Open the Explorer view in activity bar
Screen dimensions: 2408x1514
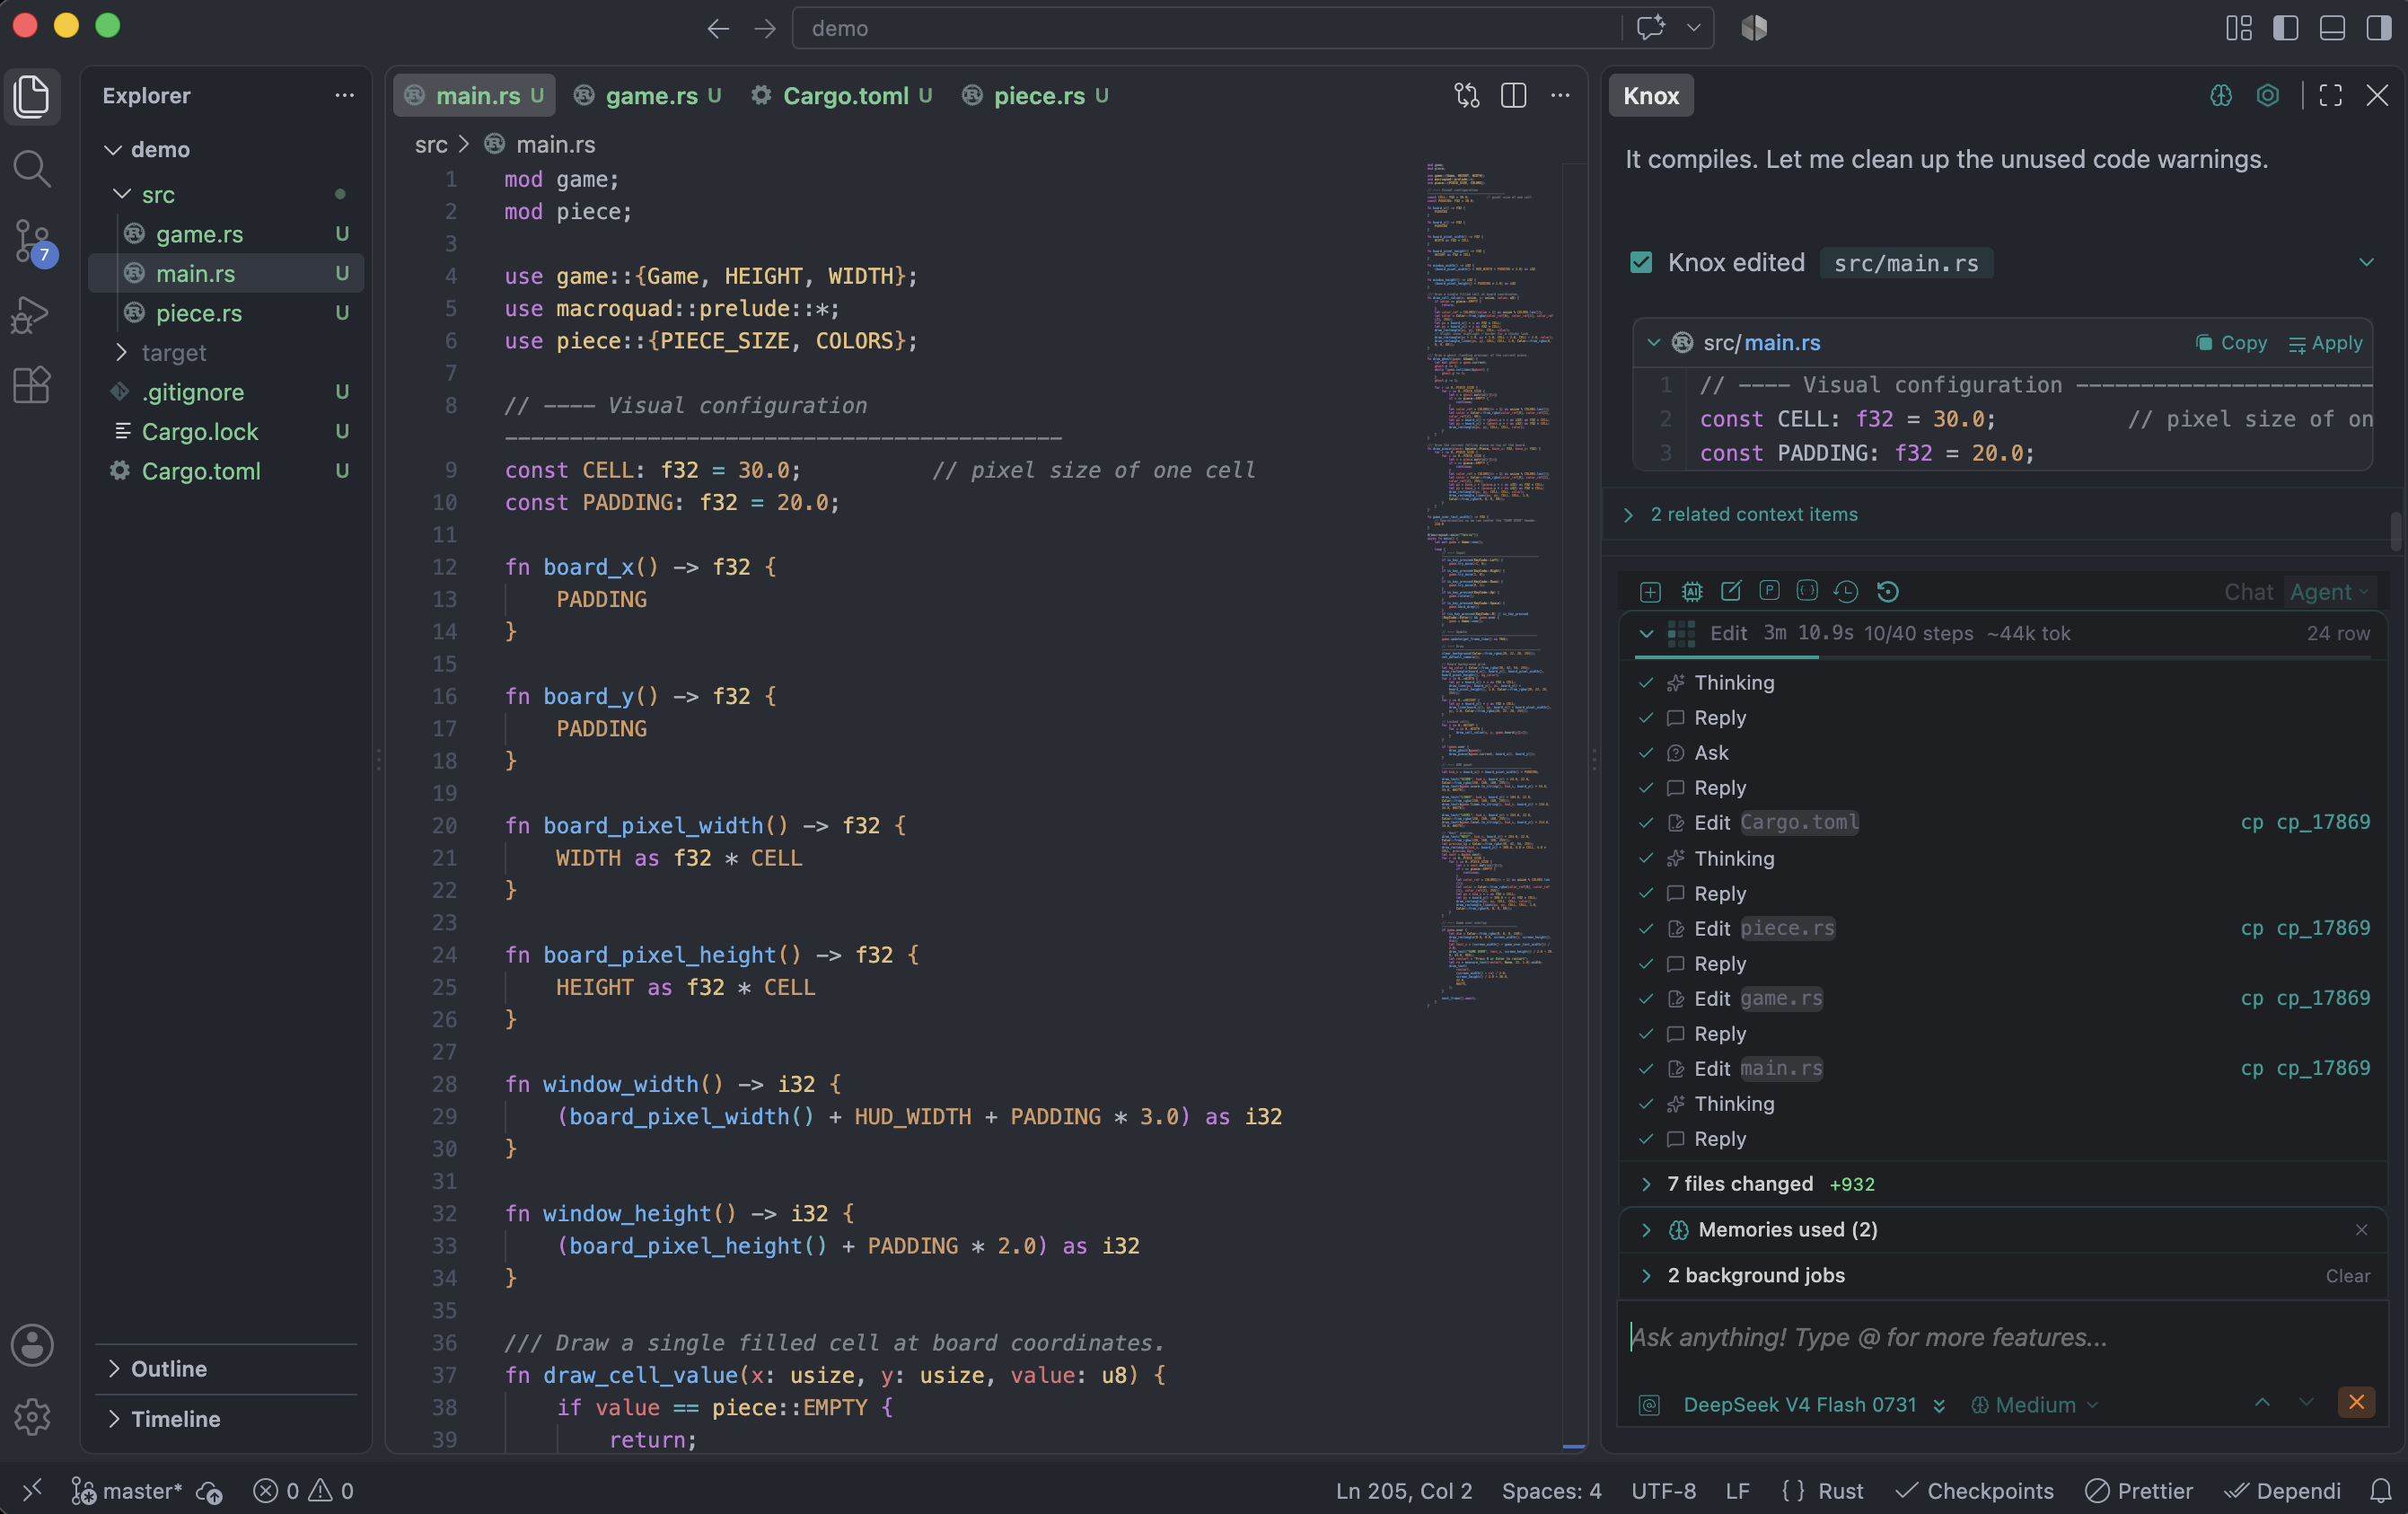pos(32,96)
